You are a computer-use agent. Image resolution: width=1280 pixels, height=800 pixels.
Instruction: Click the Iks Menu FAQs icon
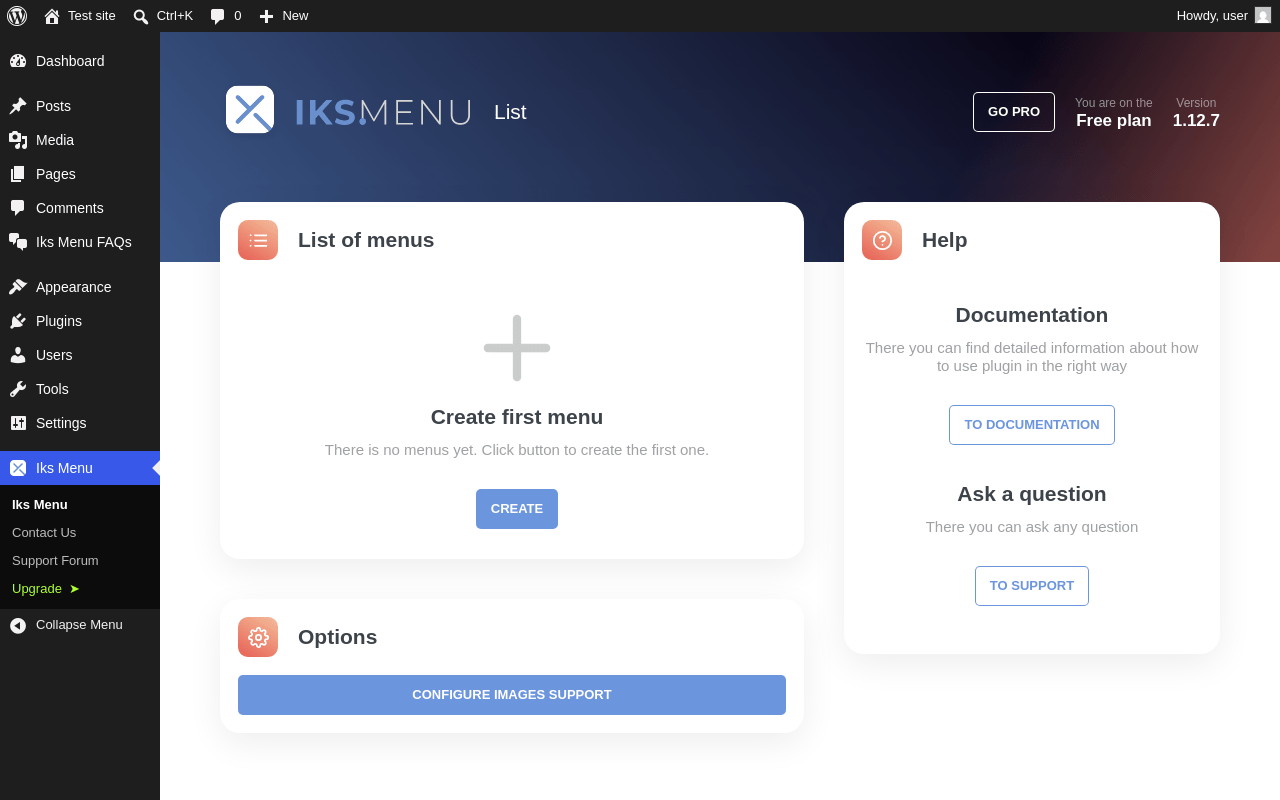pos(18,242)
